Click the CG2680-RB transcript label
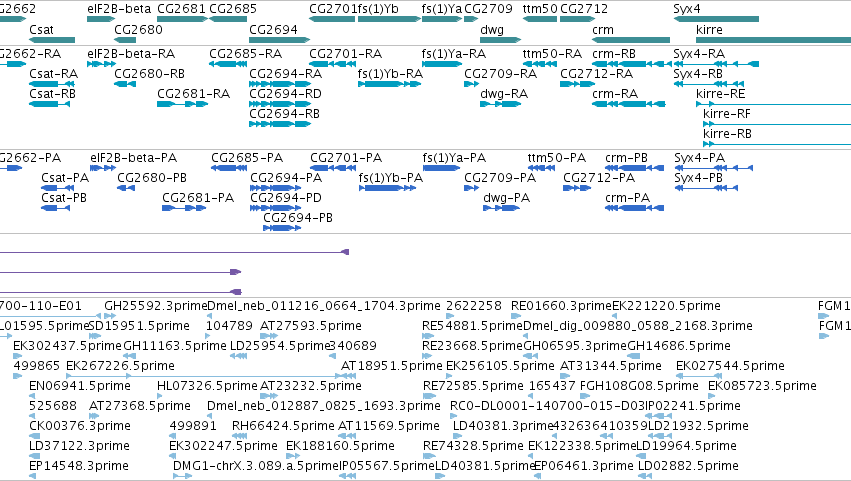This screenshot has width=851, height=481. point(149,74)
